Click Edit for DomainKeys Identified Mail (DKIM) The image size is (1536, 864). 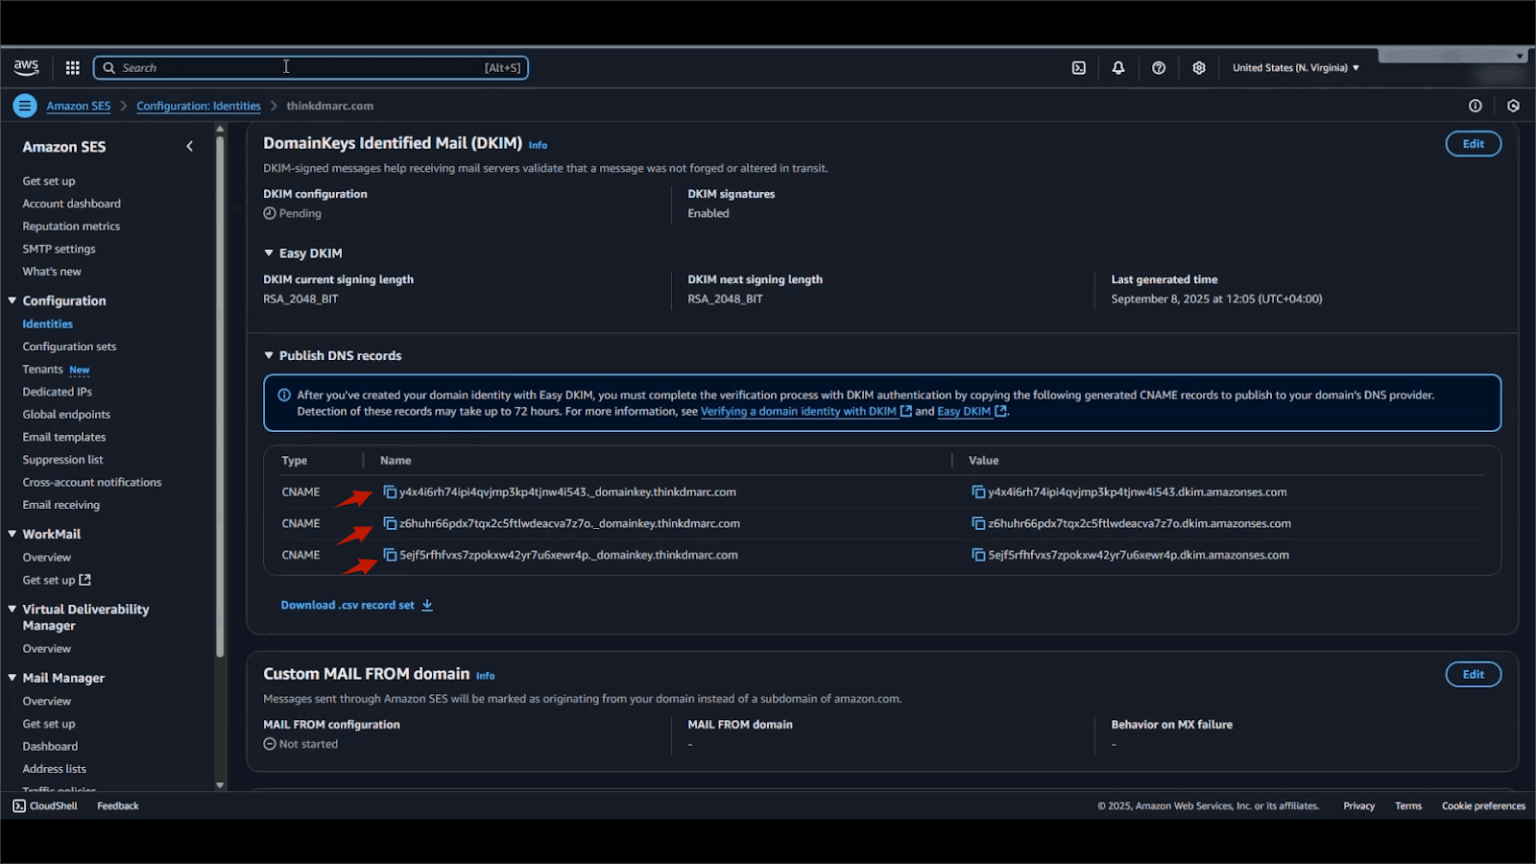point(1472,143)
